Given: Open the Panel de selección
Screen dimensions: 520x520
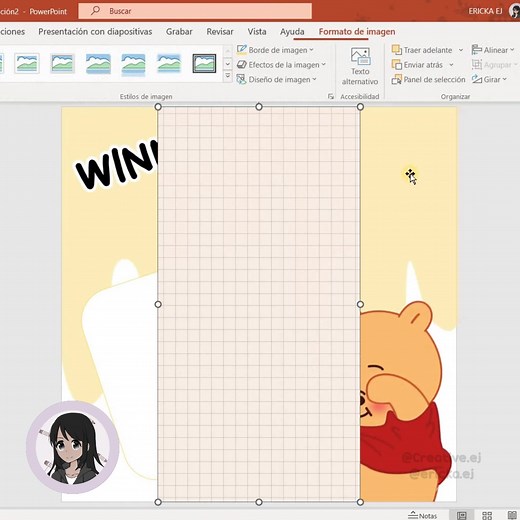Looking at the screenshot, I should click(x=429, y=80).
